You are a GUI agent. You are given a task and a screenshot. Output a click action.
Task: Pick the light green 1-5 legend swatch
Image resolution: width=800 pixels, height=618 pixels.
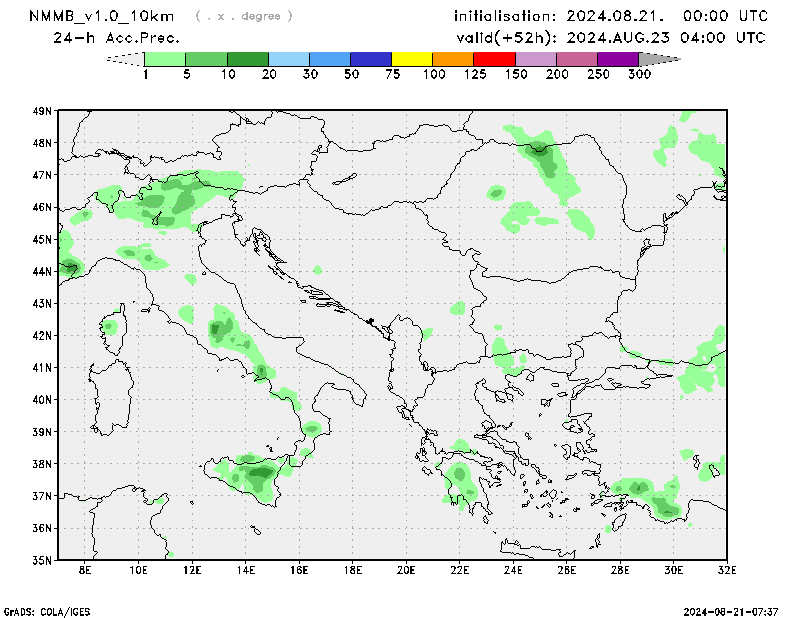[166, 59]
